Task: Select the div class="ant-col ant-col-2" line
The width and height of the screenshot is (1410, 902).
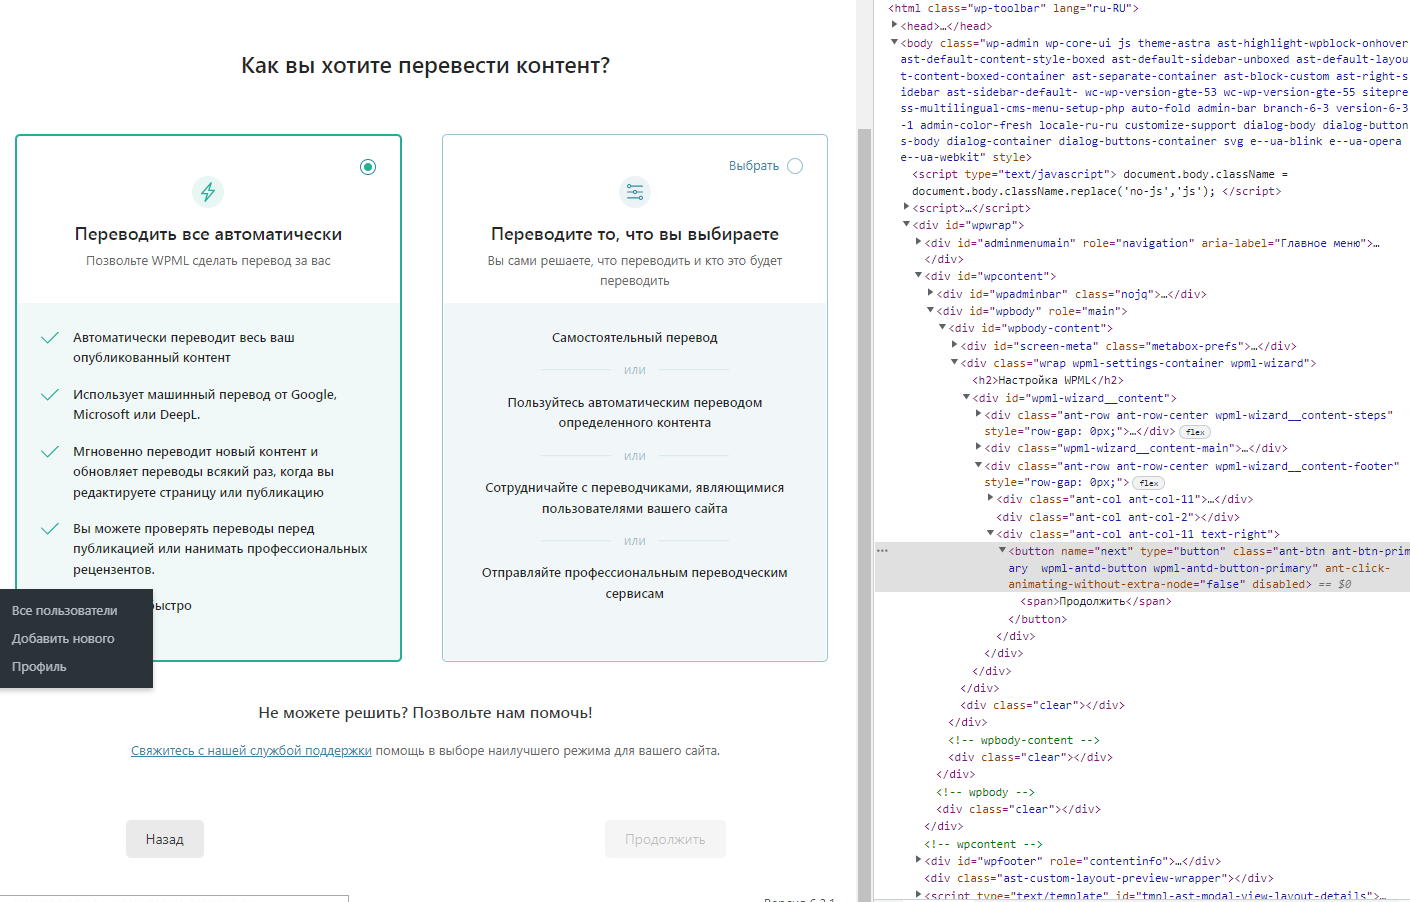Action: 1118,517
